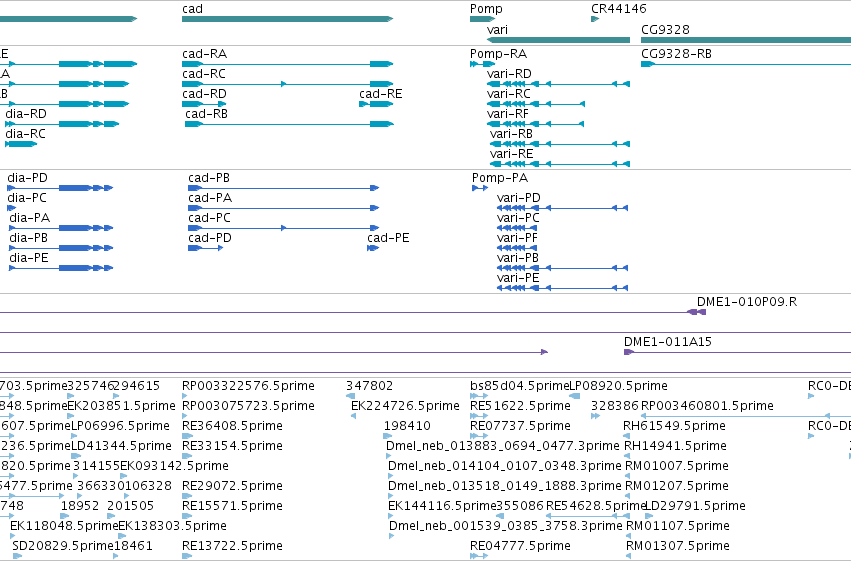Open the Dmel_neb_013518_0149_1888.3prime label
This screenshot has height=561, width=851.
coord(505,486)
